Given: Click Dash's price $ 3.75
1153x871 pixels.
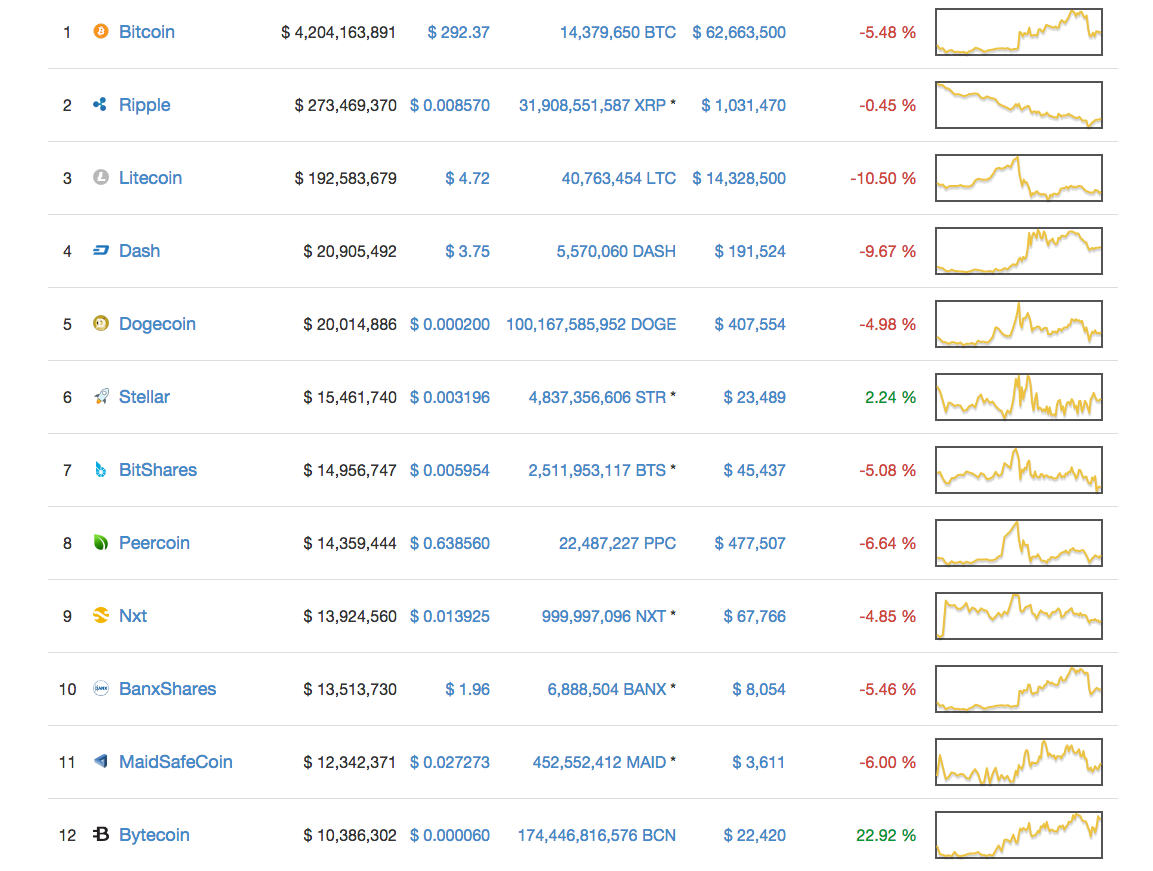Looking at the screenshot, I should coord(467,251).
